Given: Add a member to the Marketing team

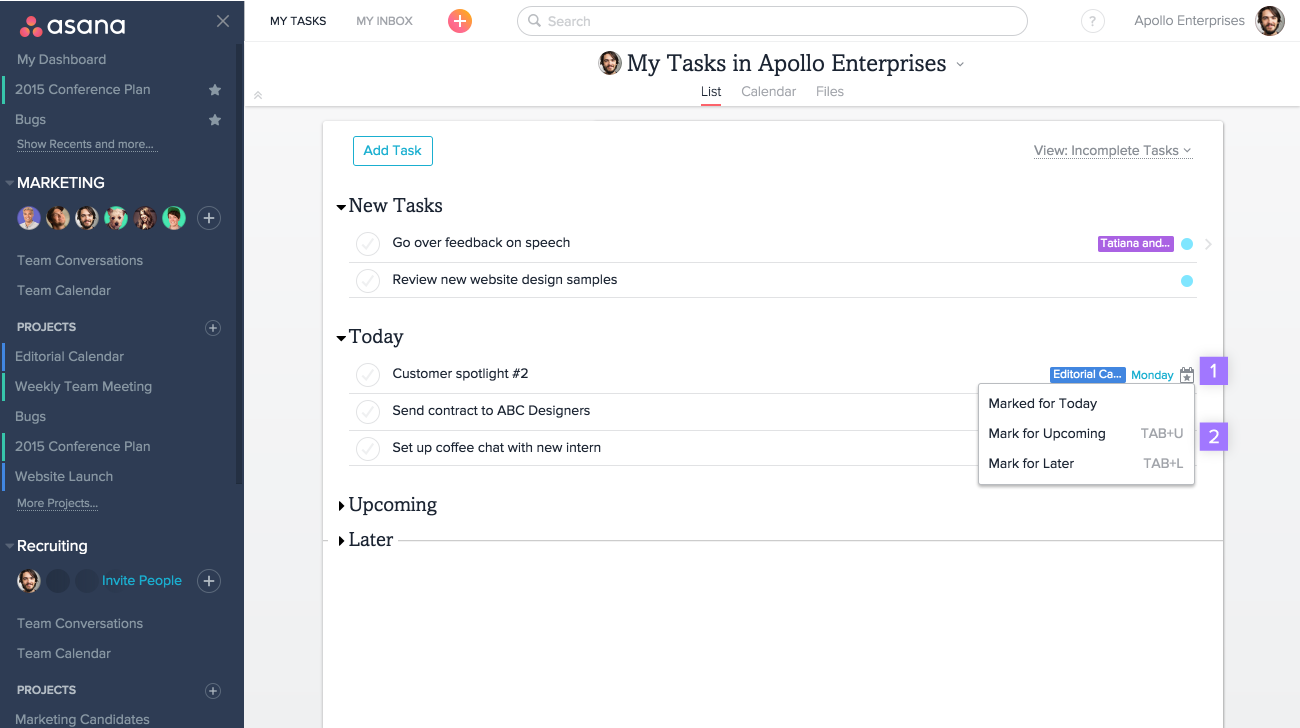Looking at the screenshot, I should tap(208, 218).
